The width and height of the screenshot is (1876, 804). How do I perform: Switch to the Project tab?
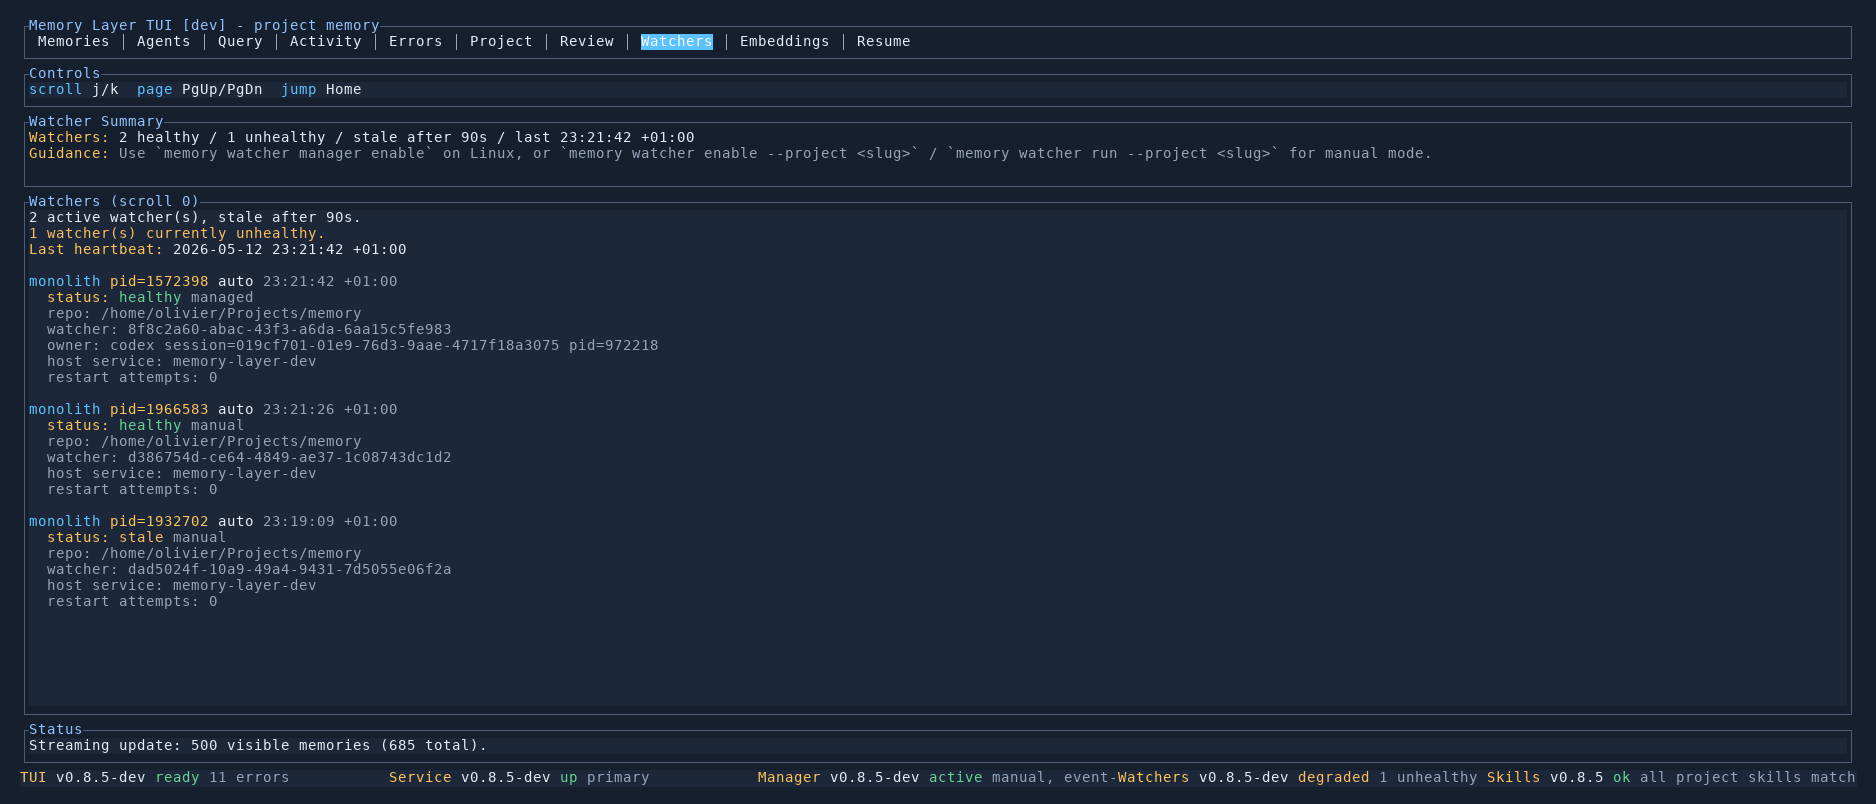pos(501,41)
